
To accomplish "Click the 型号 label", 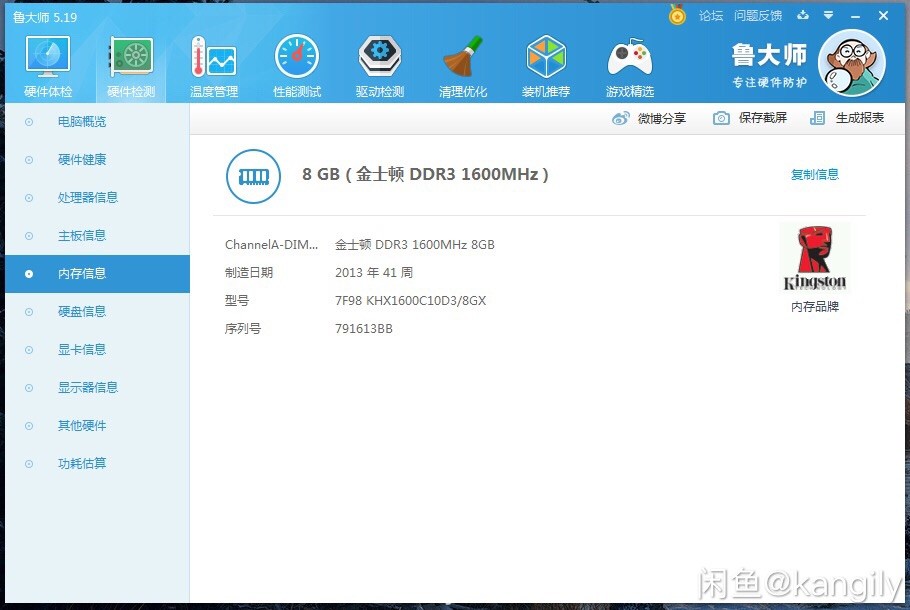I will point(237,301).
